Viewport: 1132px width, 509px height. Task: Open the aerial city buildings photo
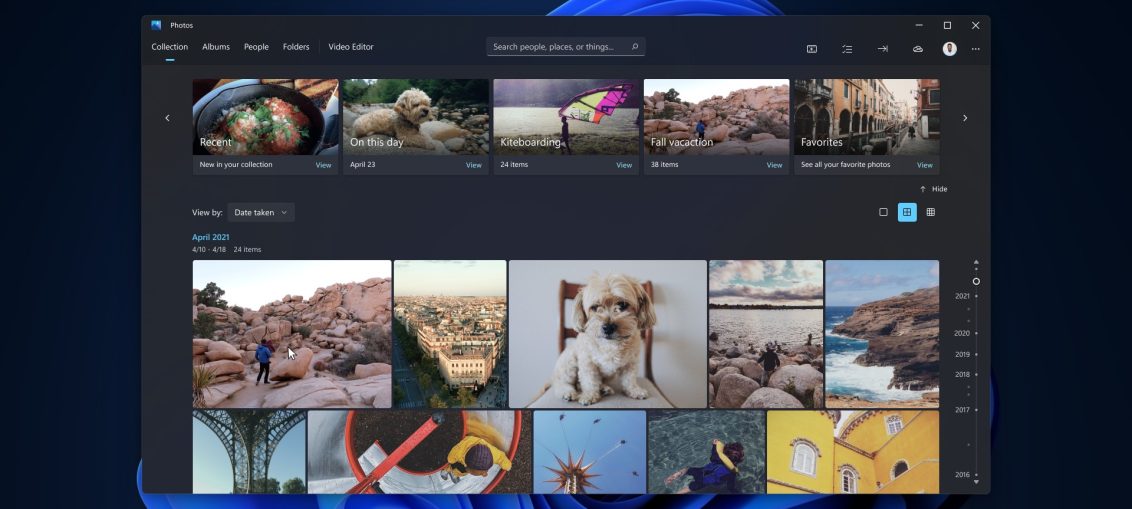[450, 334]
